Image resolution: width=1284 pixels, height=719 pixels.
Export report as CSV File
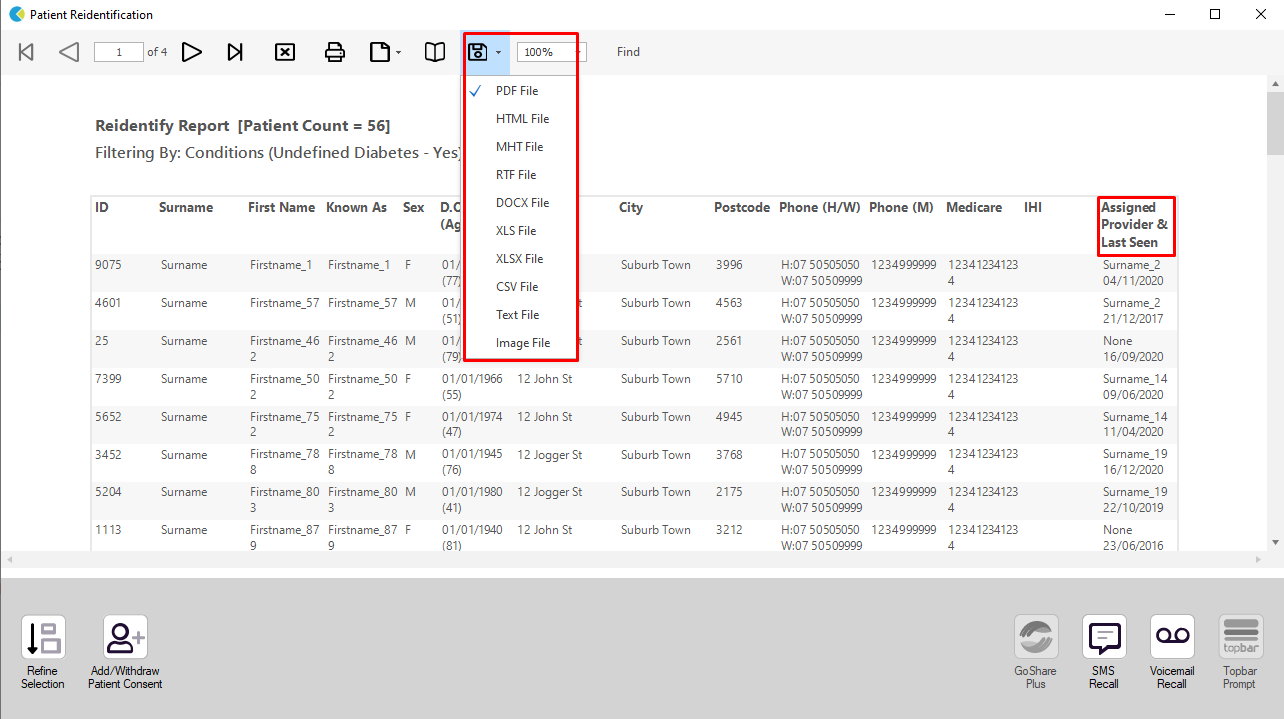click(x=519, y=287)
